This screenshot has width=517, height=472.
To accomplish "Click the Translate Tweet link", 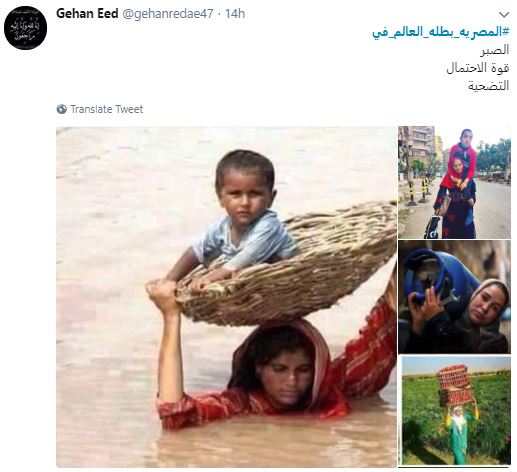I will [x=107, y=109].
